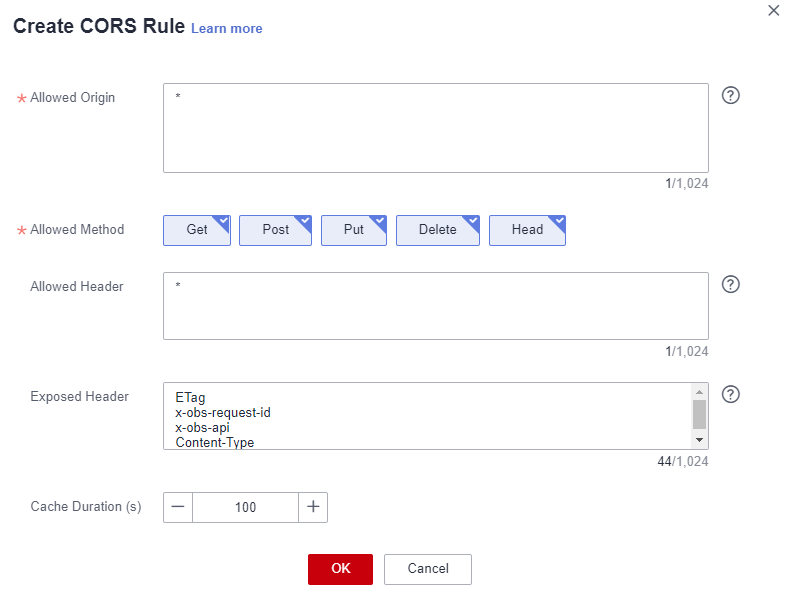Click help icon beside Allowed Header

click(730, 285)
